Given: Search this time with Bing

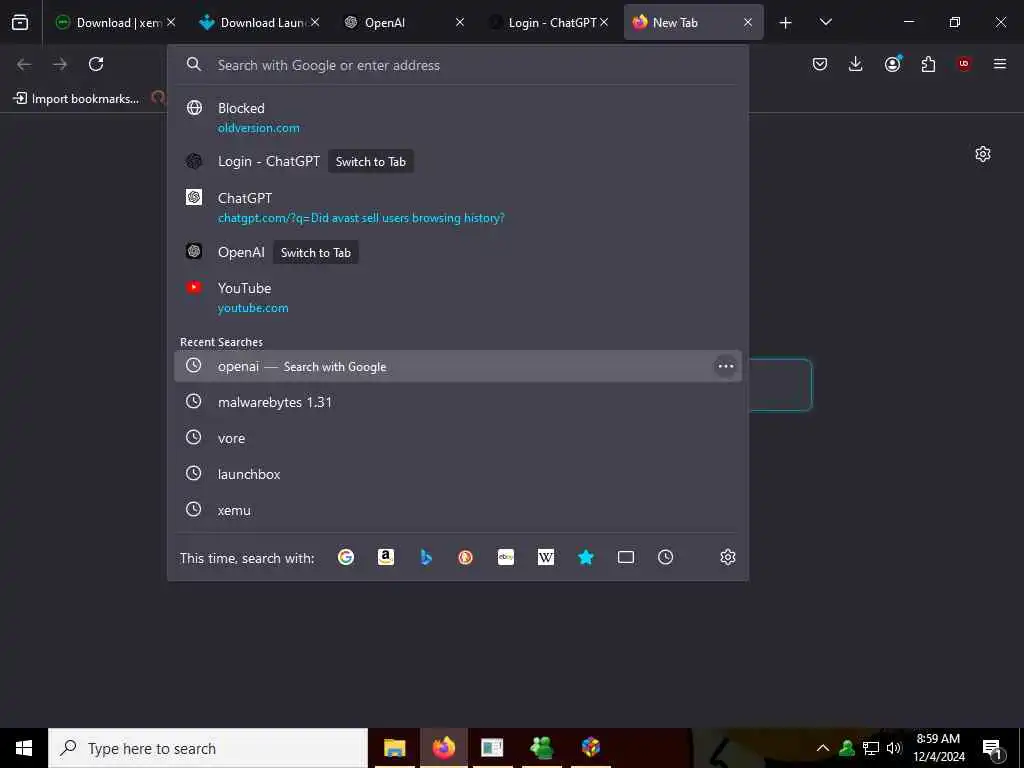Looking at the screenshot, I should tap(426, 557).
